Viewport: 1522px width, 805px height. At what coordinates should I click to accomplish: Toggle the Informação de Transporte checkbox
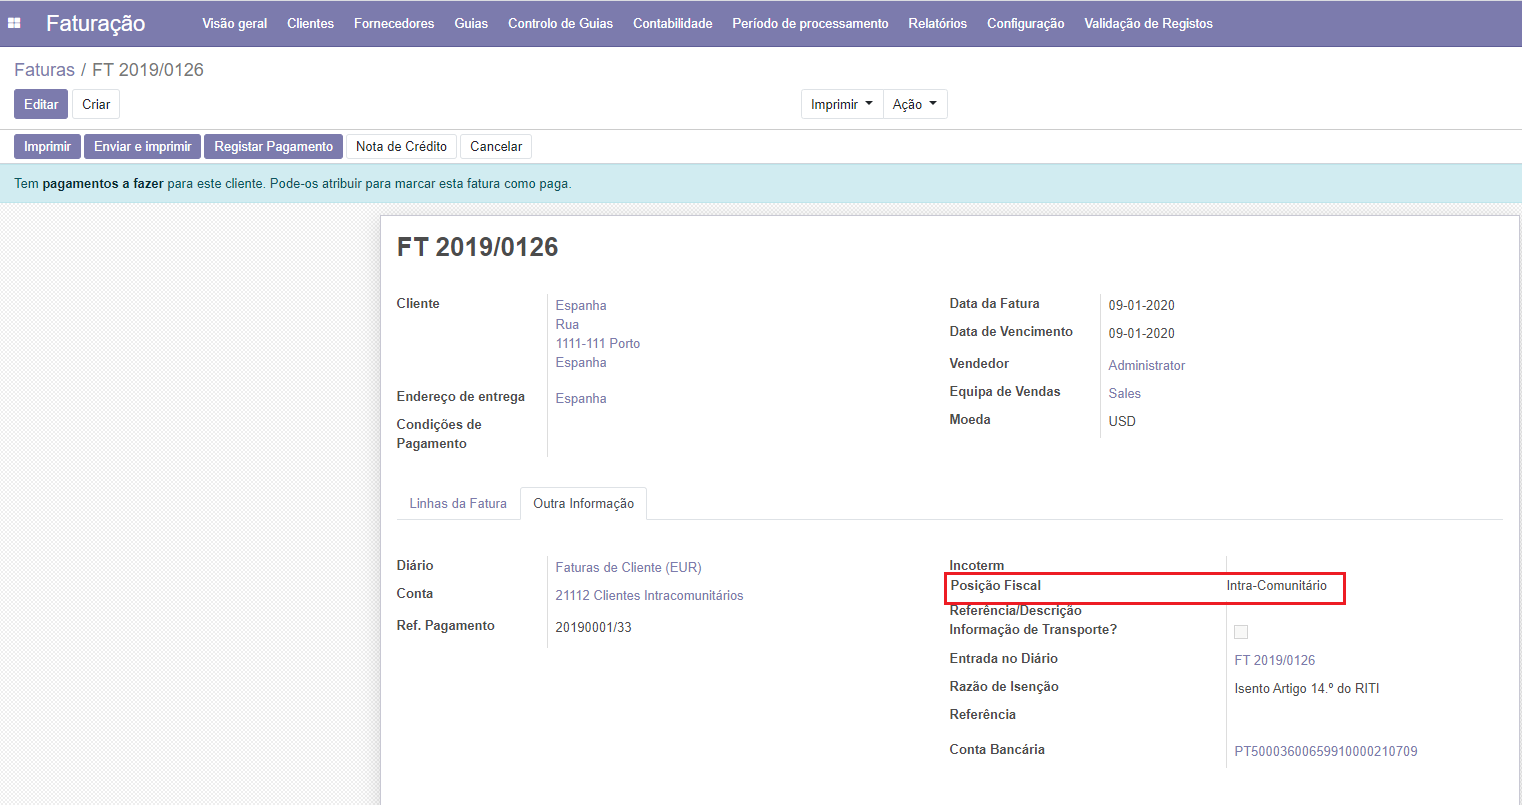[x=1241, y=632]
